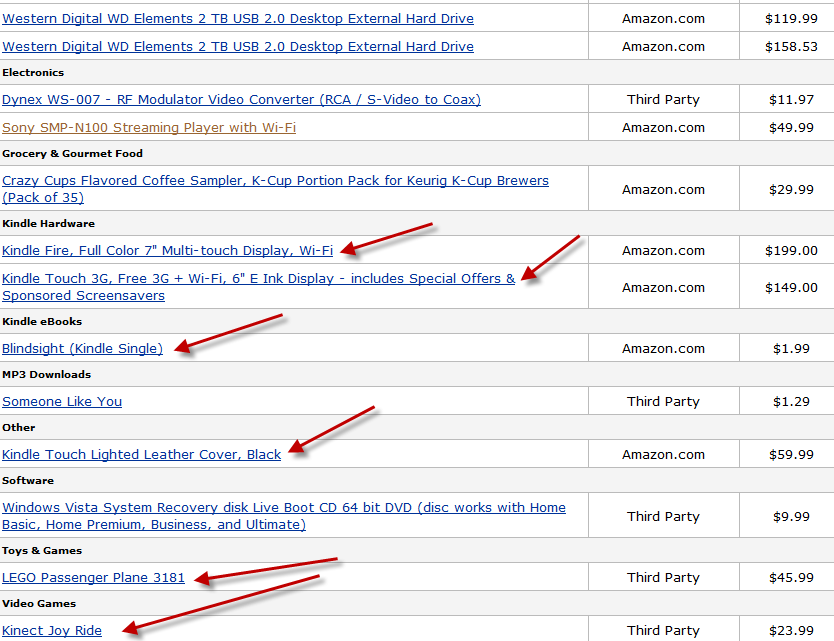Open the Someone Like You MP3 link
Screen dimensions: 834x641
click(62, 402)
